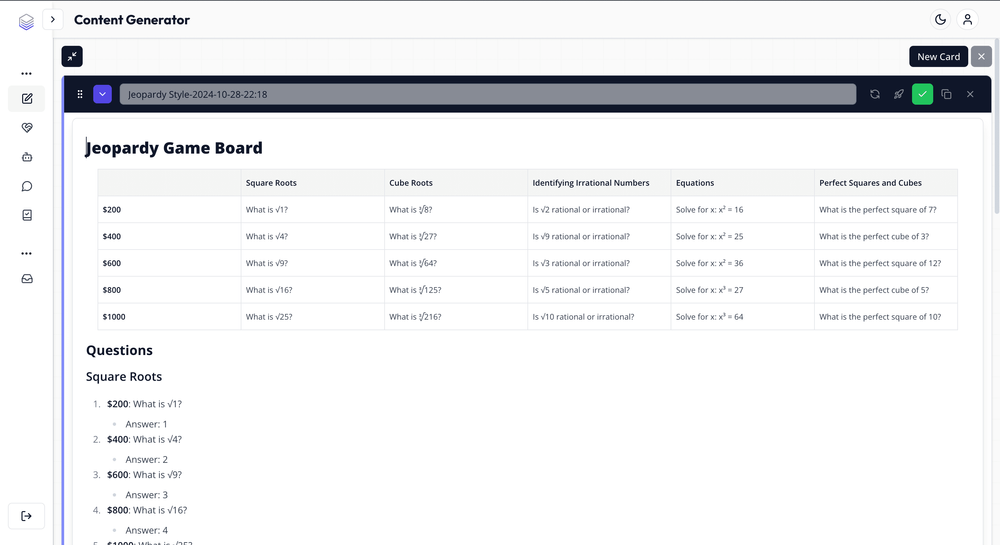The height and width of the screenshot is (545, 1000).
Task: Open the lower three-dot sidebar menu
Action: pyautogui.click(x=27, y=253)
